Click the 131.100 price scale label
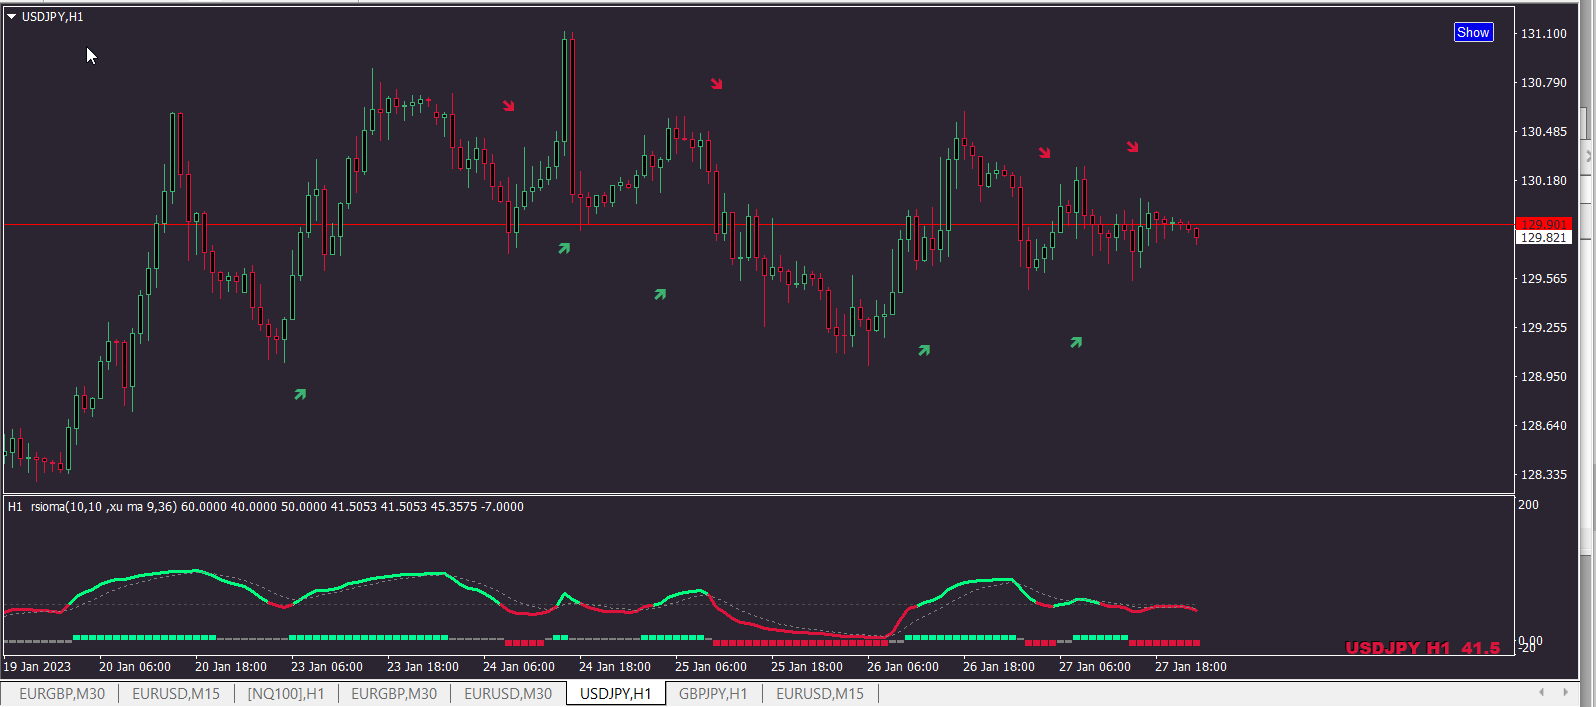 (x=1543, y=33)
